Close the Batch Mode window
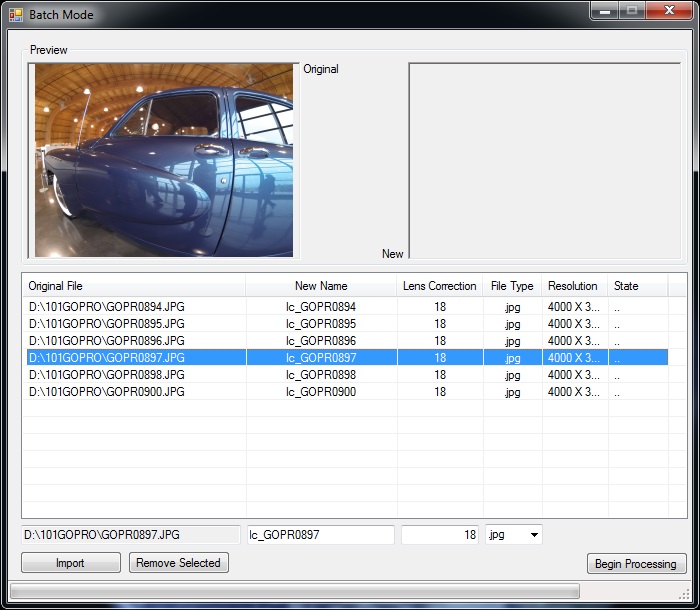Screen dimensions: 700x610 point(669,11)
